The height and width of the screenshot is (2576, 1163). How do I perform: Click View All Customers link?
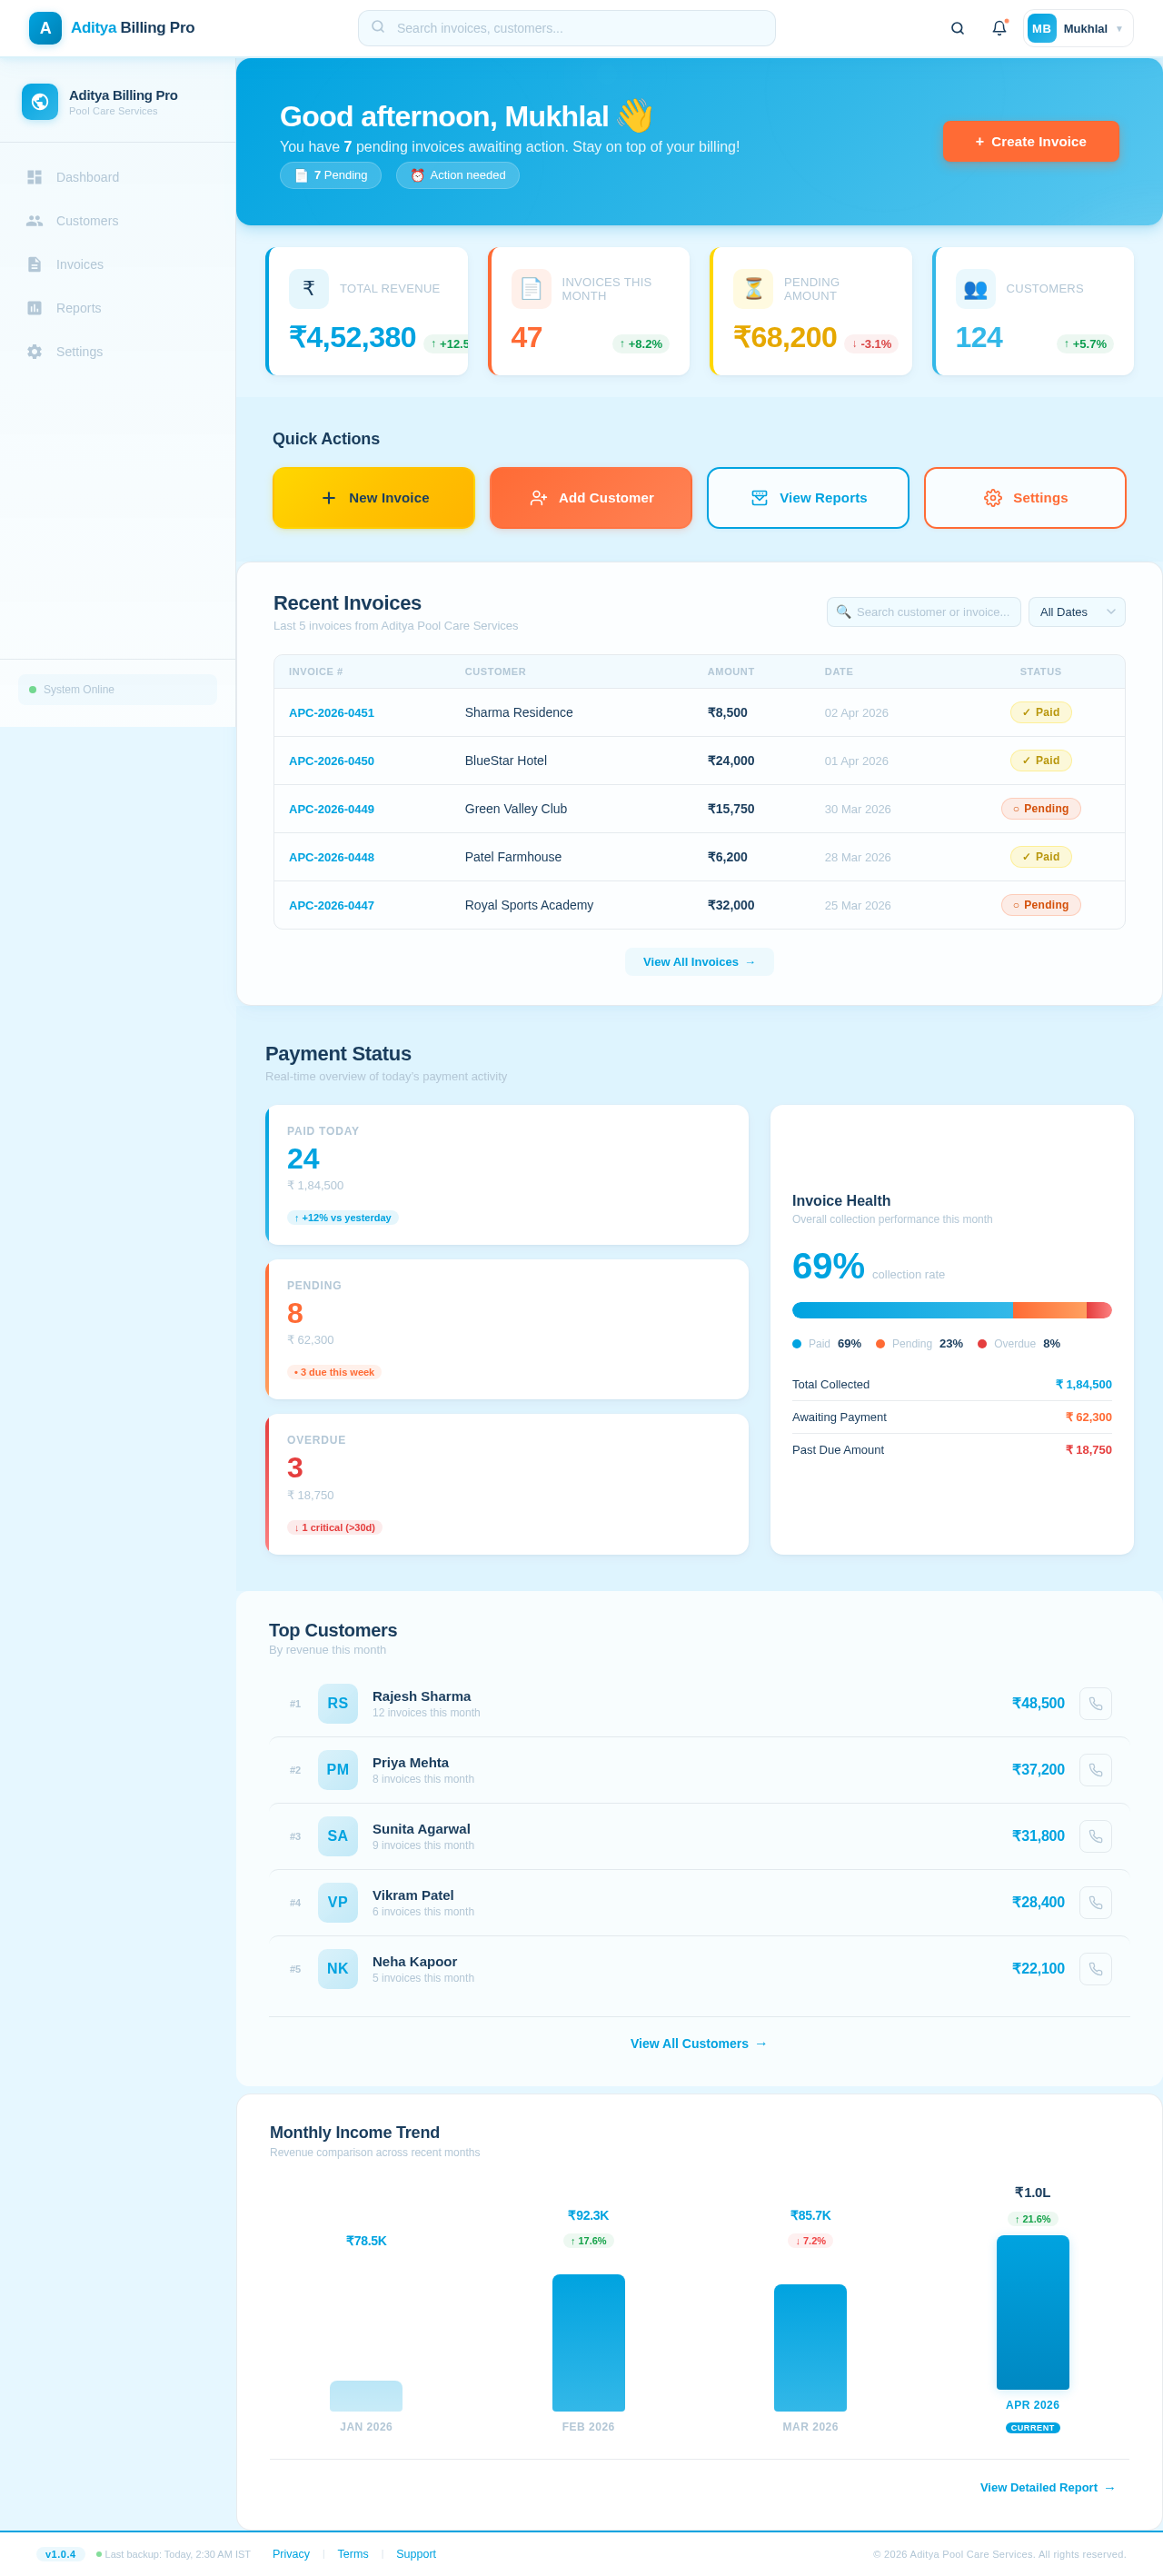coord(699,2044)
